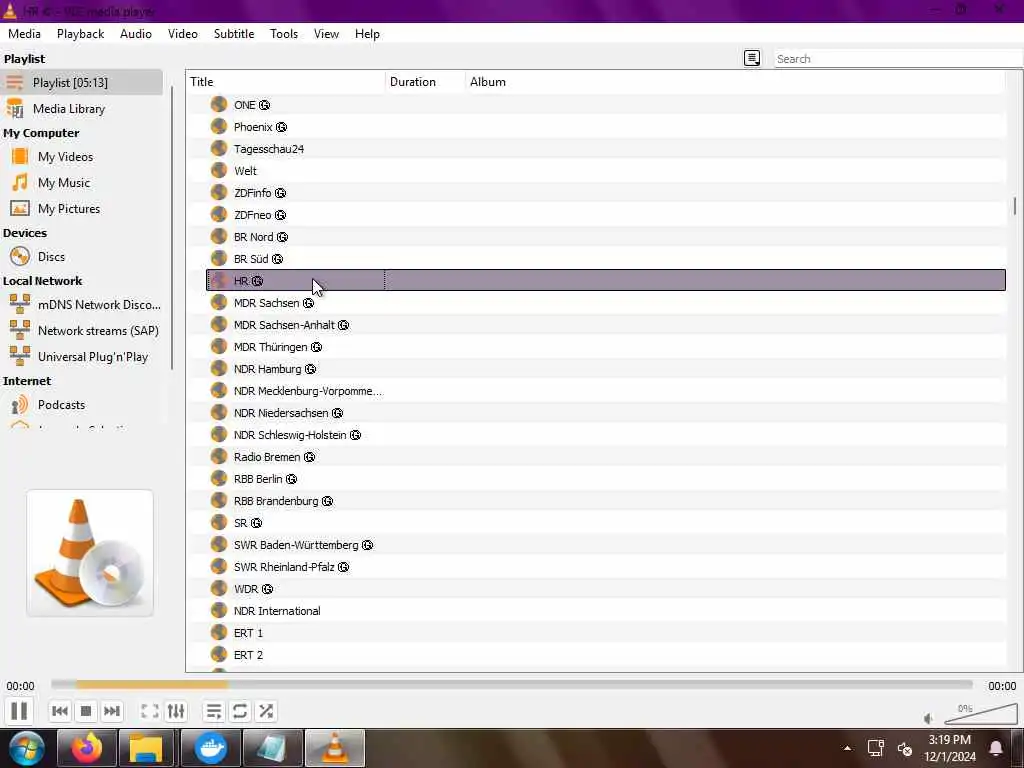Toggle fullscreen video mode
Screen dimensions: 1024x768
pos(150,711)
